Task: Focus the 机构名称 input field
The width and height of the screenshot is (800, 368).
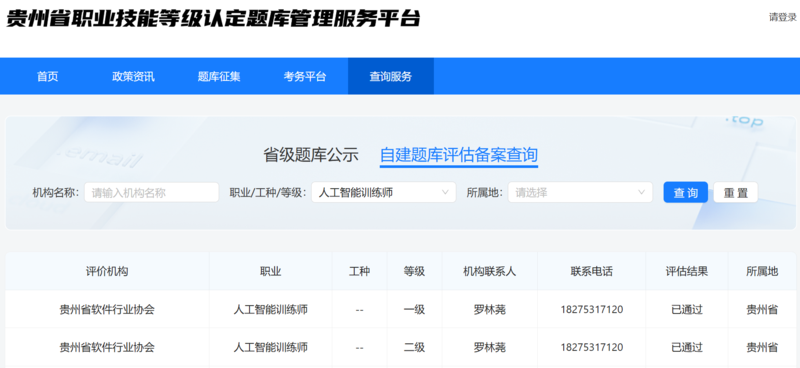Action: tap(152, 192)
